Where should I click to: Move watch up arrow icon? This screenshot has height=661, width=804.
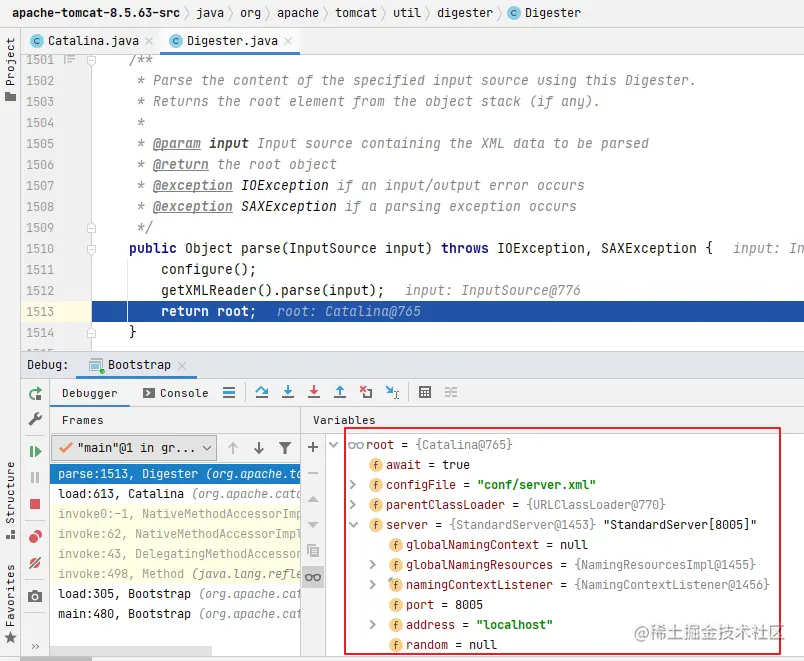pos(313,499)
